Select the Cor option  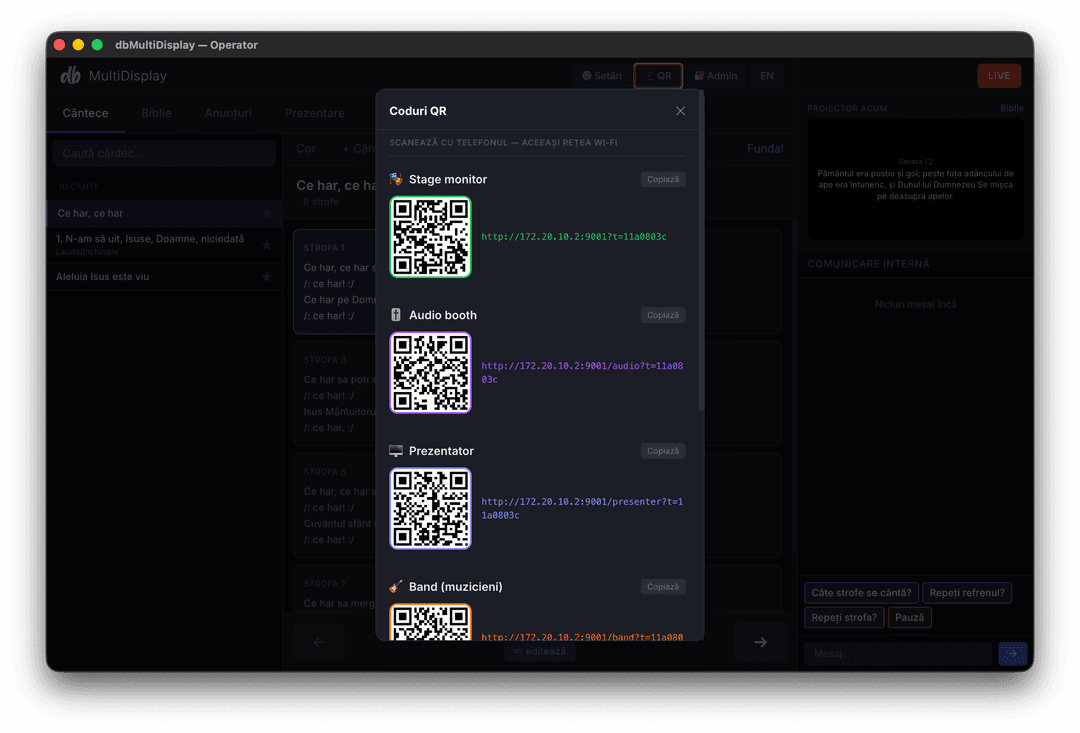306,148
